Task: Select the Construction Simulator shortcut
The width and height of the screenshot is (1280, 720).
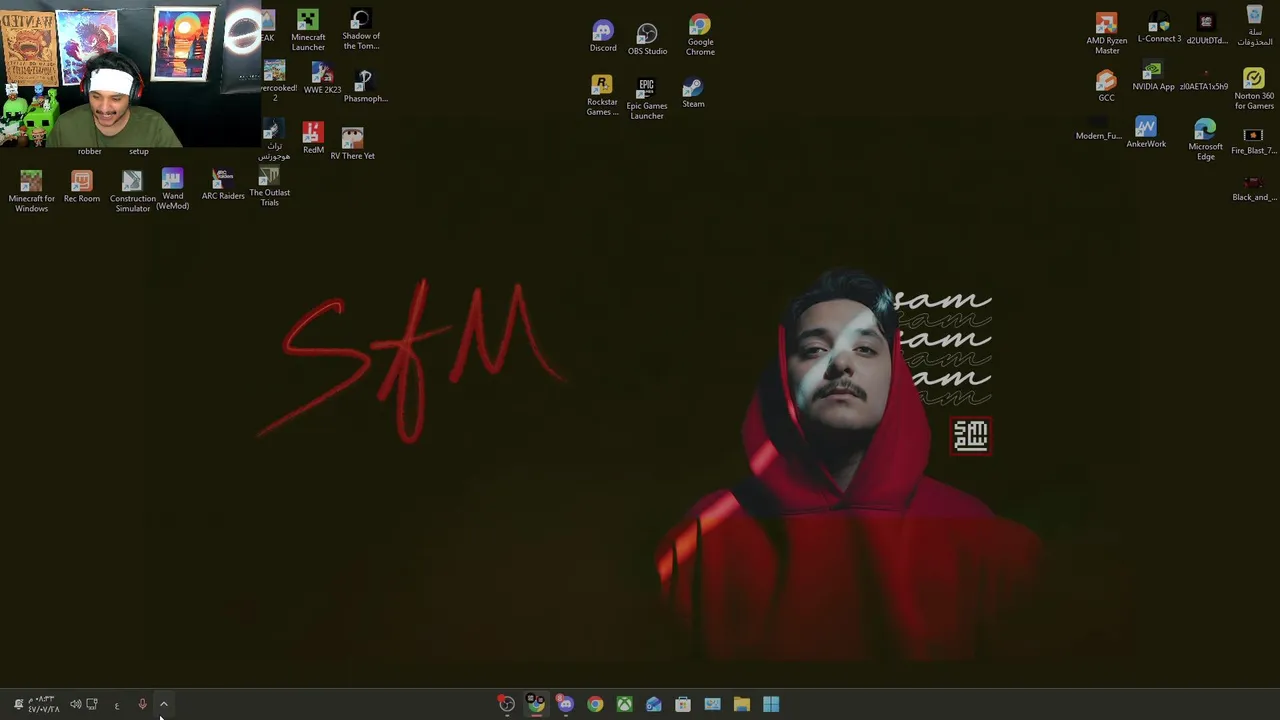Action: tap(132, 191)
